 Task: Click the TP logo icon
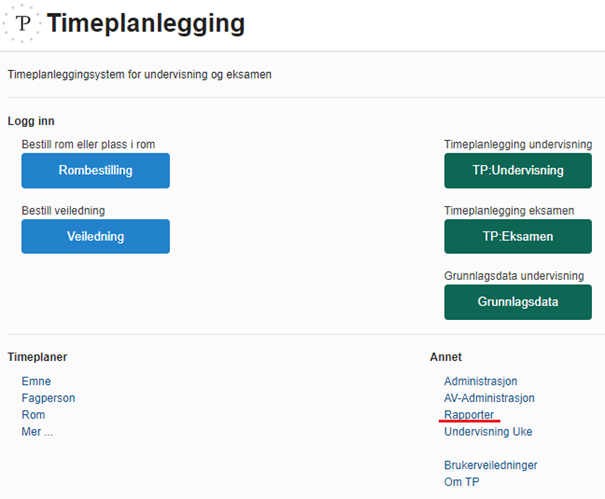[x=22, y=23]
